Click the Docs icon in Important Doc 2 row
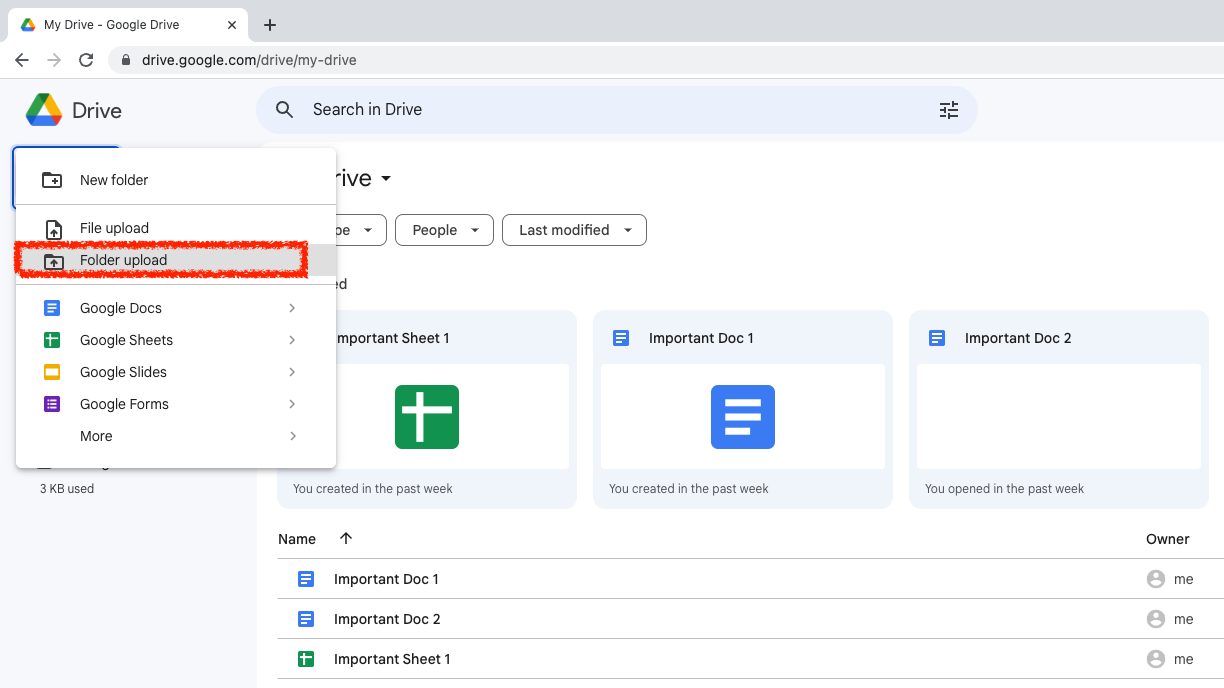The width and height of the screenshot is (1224, 688). pos(306,619)
